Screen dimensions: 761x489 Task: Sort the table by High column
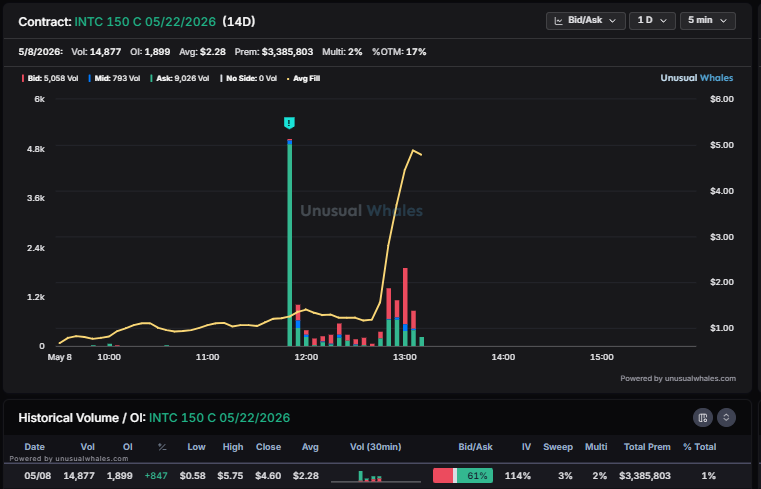233,447
